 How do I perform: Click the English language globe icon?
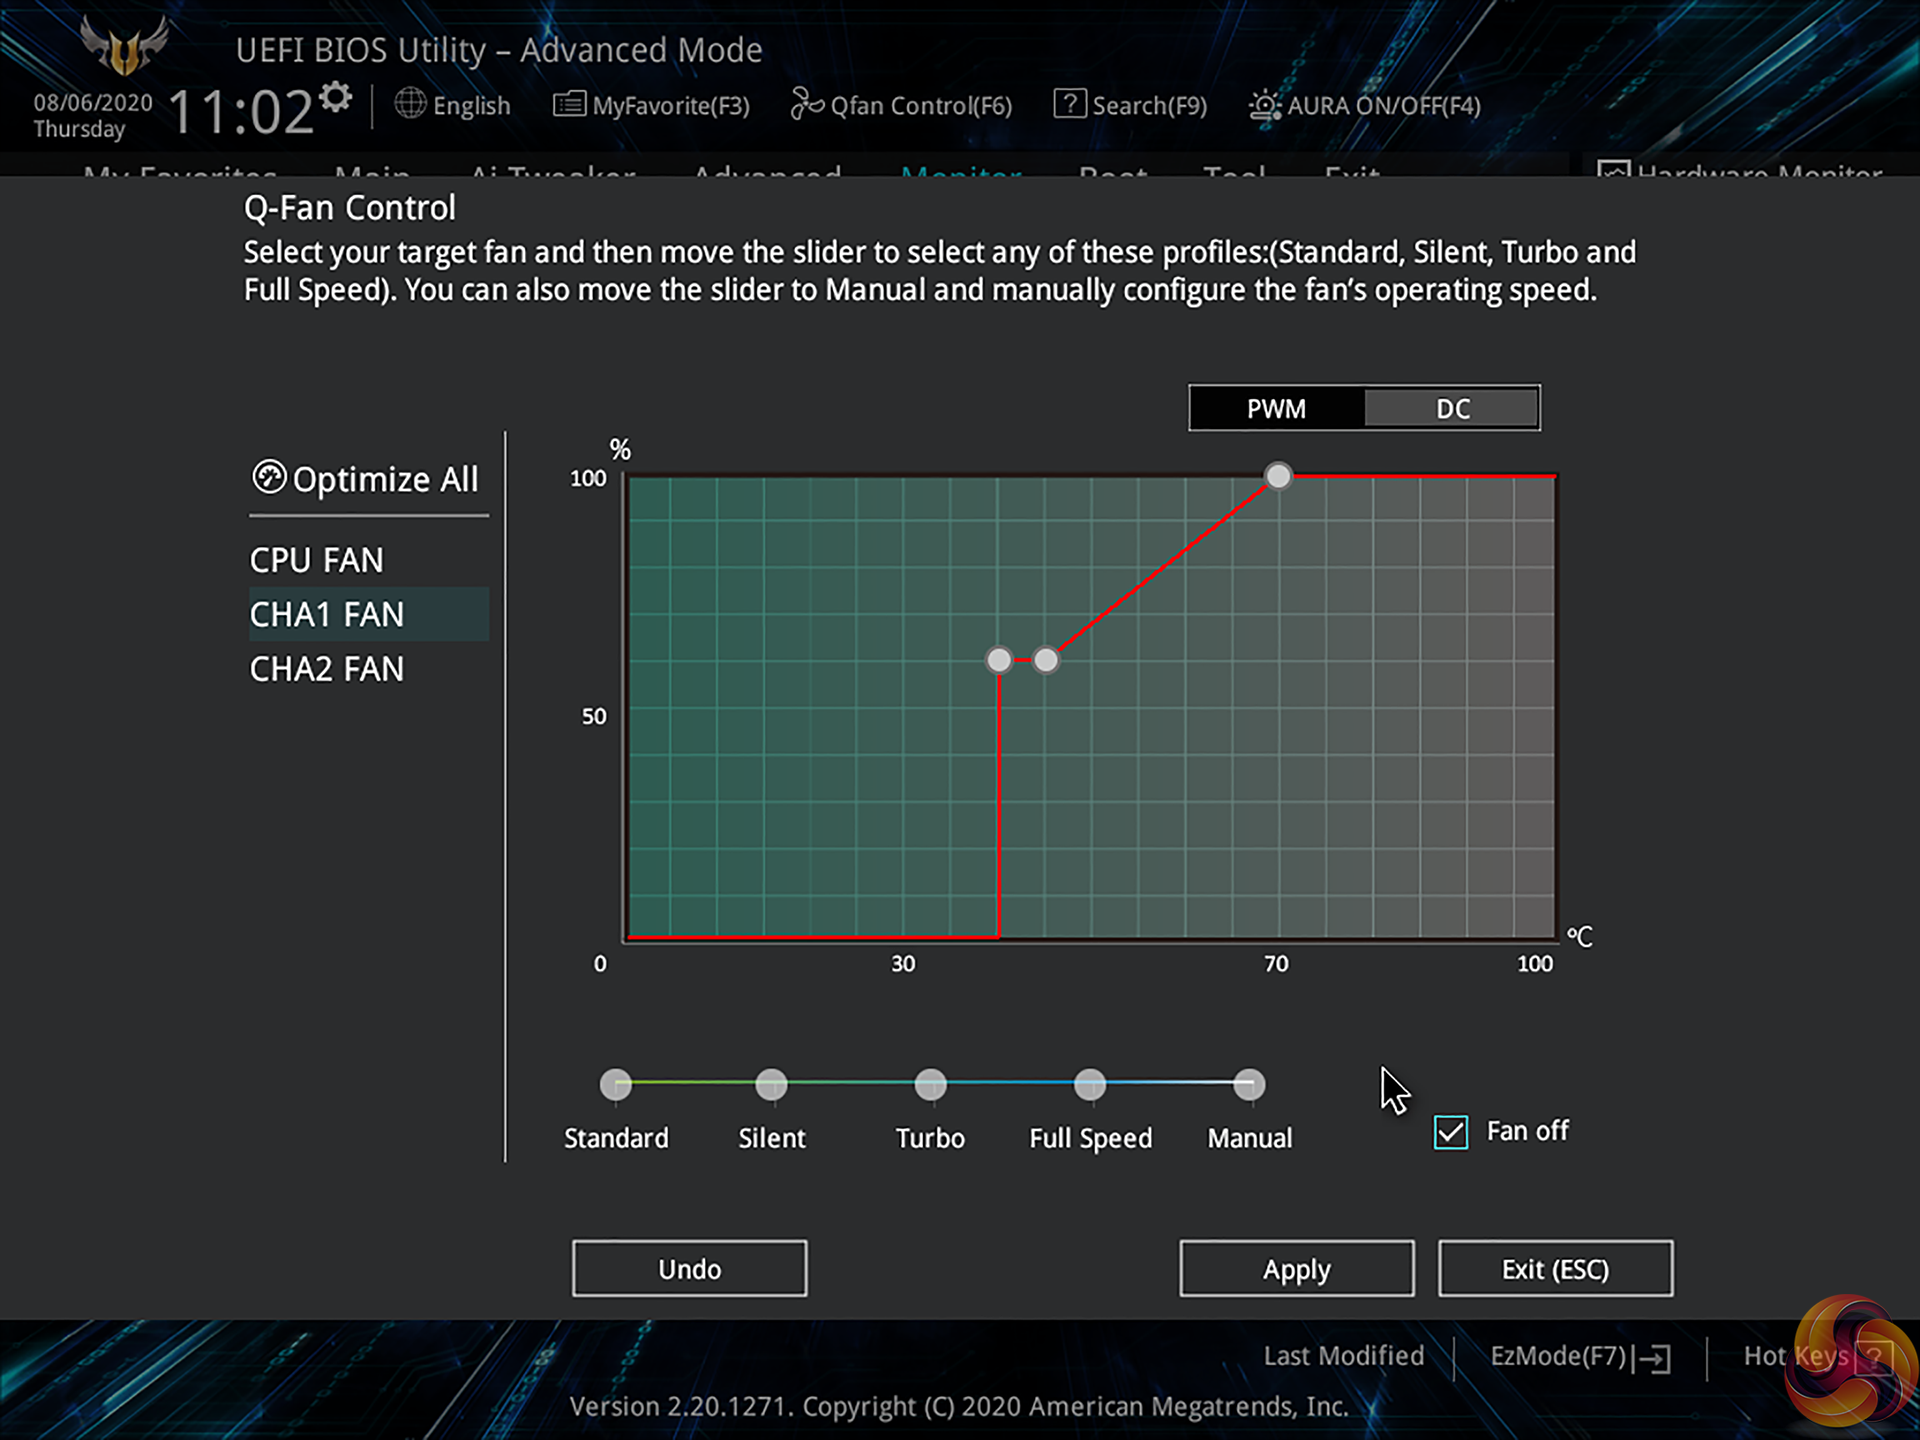[x=410, y=103]
